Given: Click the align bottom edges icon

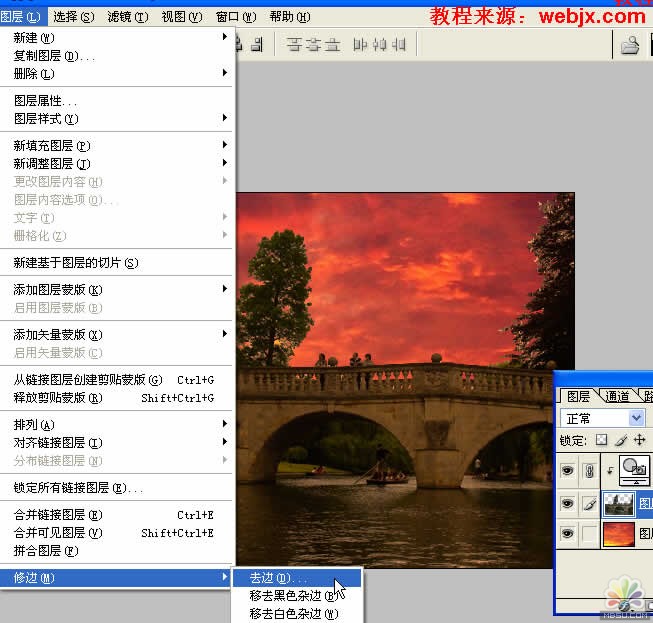Looking at the screenshot, I should click(332, 45).
